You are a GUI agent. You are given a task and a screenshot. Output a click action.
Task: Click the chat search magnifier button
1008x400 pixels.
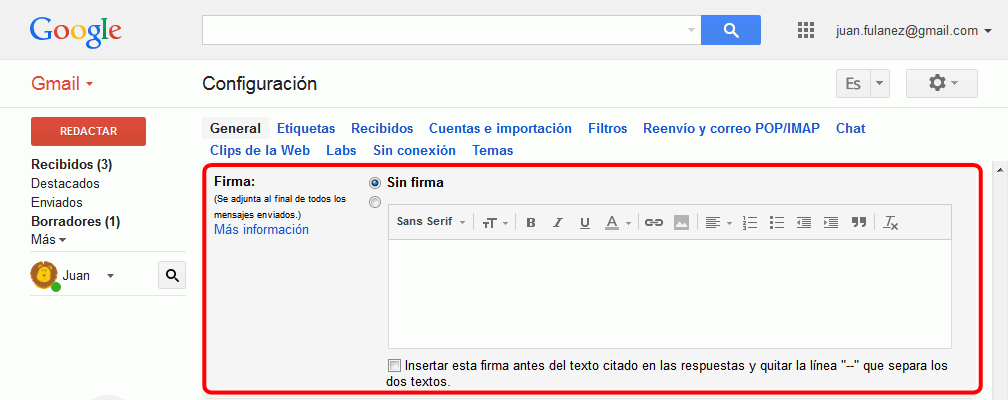[172, 275]
